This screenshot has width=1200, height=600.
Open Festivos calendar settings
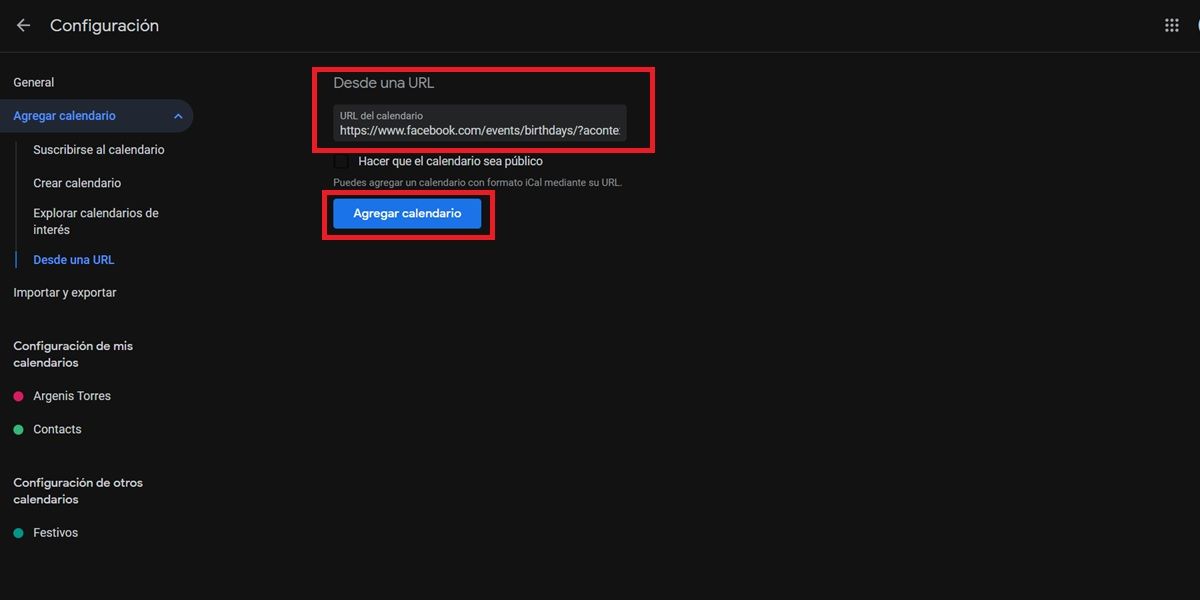click(x=55, y=534)
